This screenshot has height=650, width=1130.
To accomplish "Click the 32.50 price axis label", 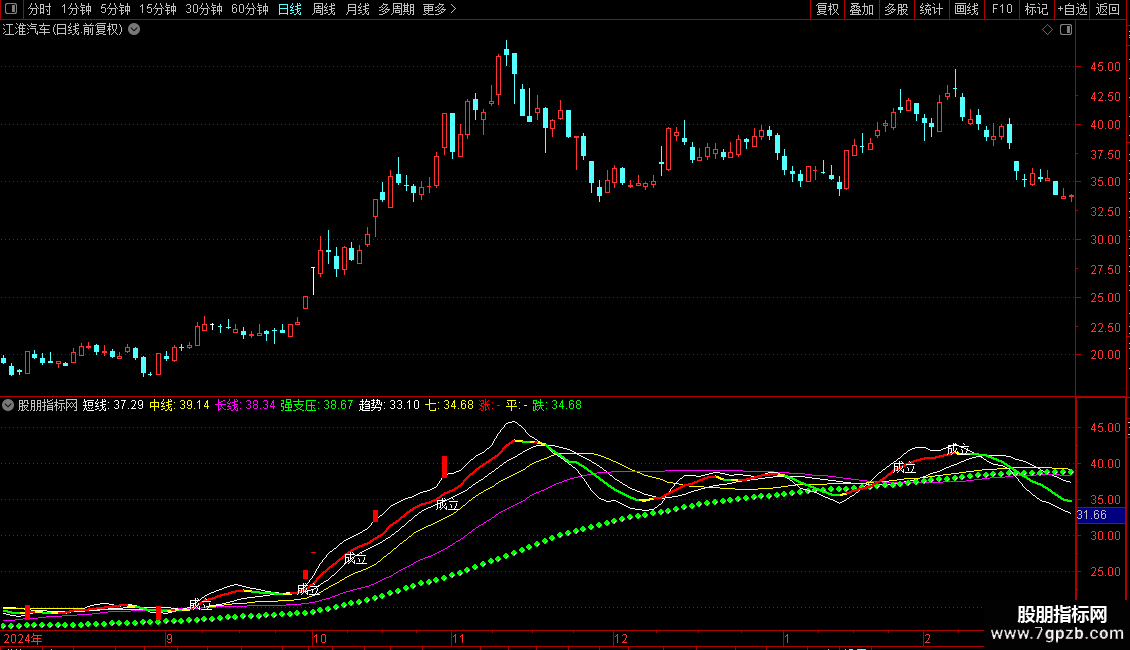I will [x=1105, y=211].
